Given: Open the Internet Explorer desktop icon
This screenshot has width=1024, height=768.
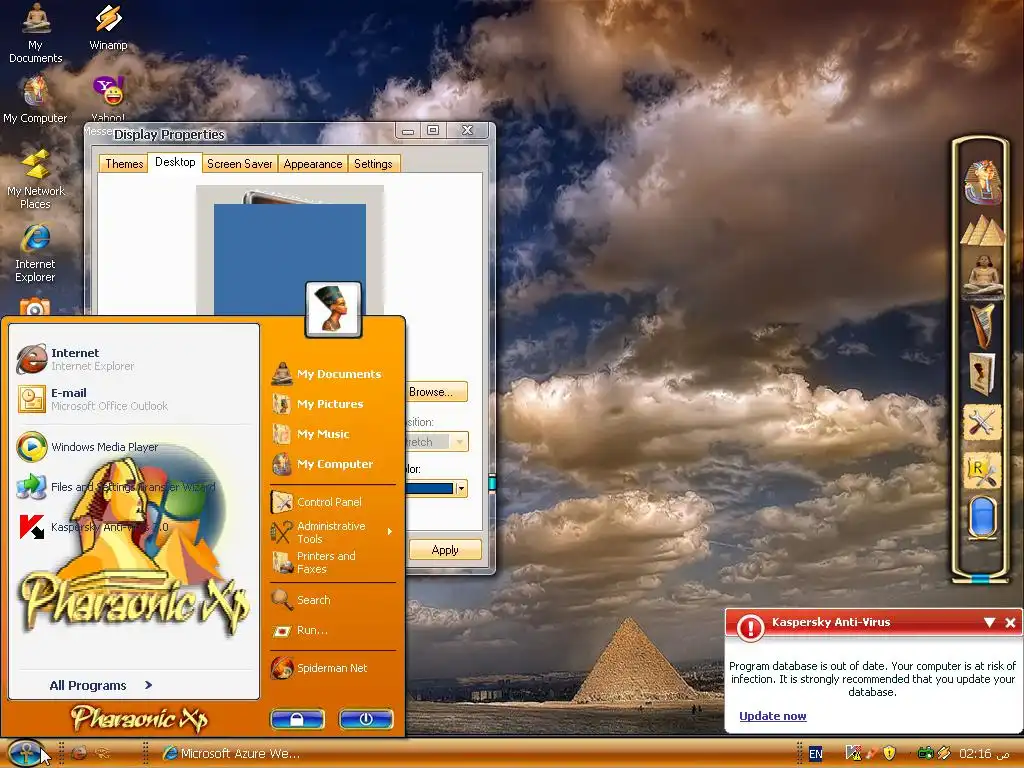Looking at the screenshot, I should pyautogui.click(x=35, y=253).
